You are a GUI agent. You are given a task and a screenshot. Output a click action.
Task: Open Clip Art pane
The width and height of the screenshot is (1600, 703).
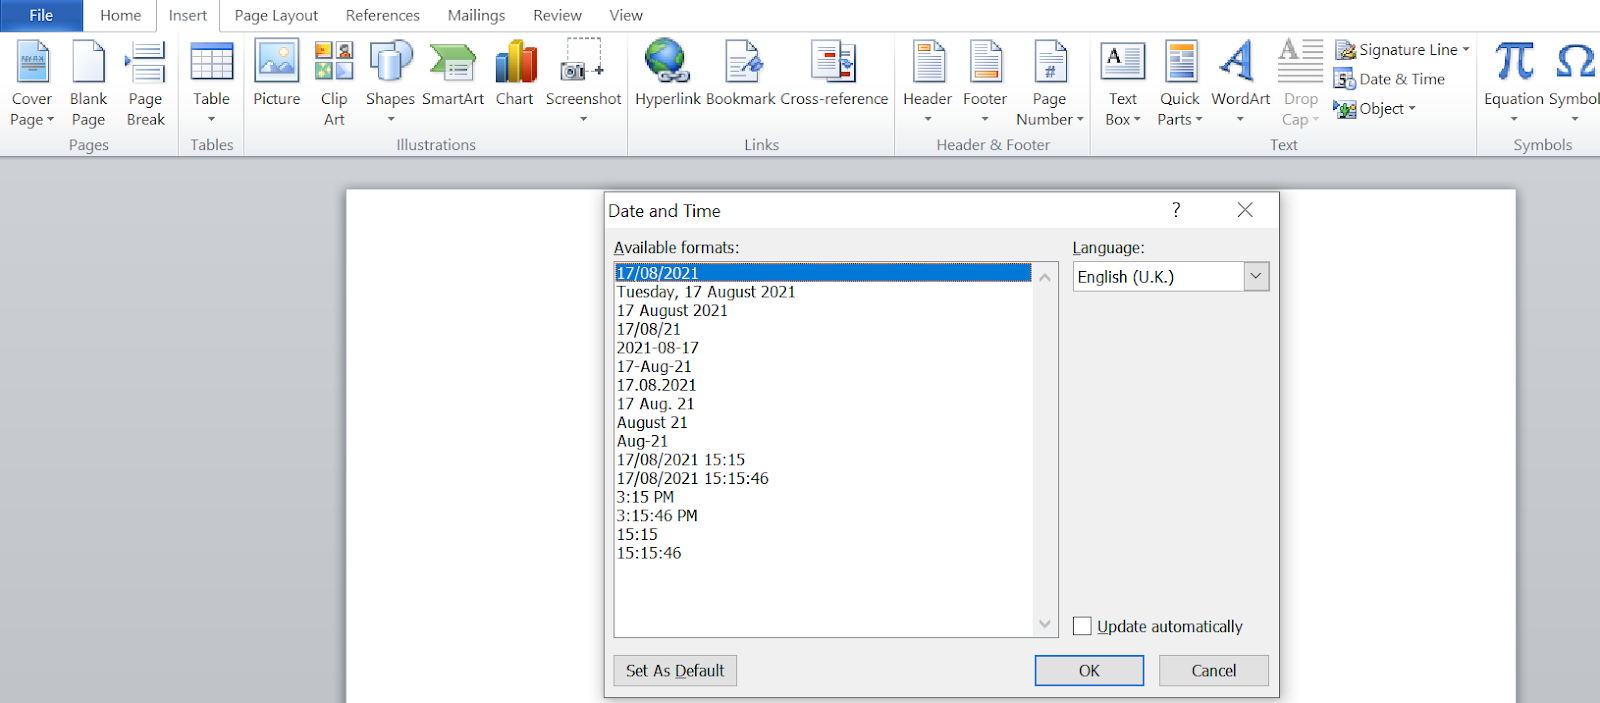[x=334, y=84]
